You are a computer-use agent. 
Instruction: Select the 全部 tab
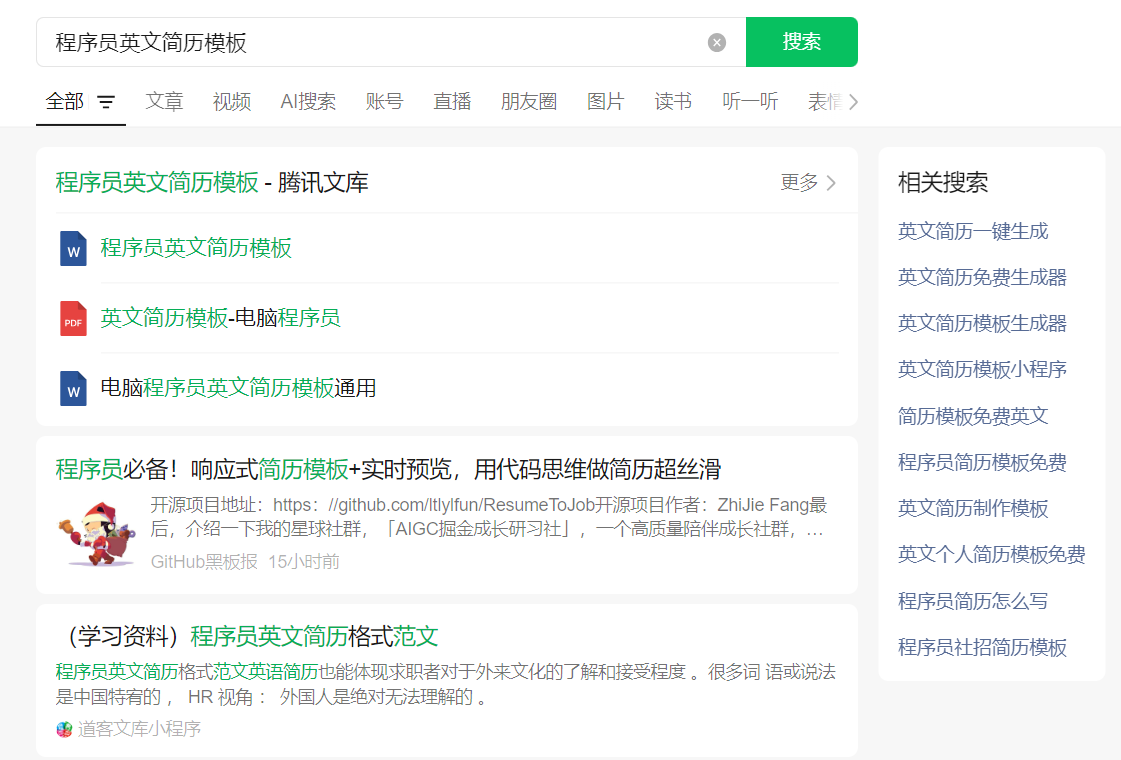pyautogui.click(x=65, y=102)
